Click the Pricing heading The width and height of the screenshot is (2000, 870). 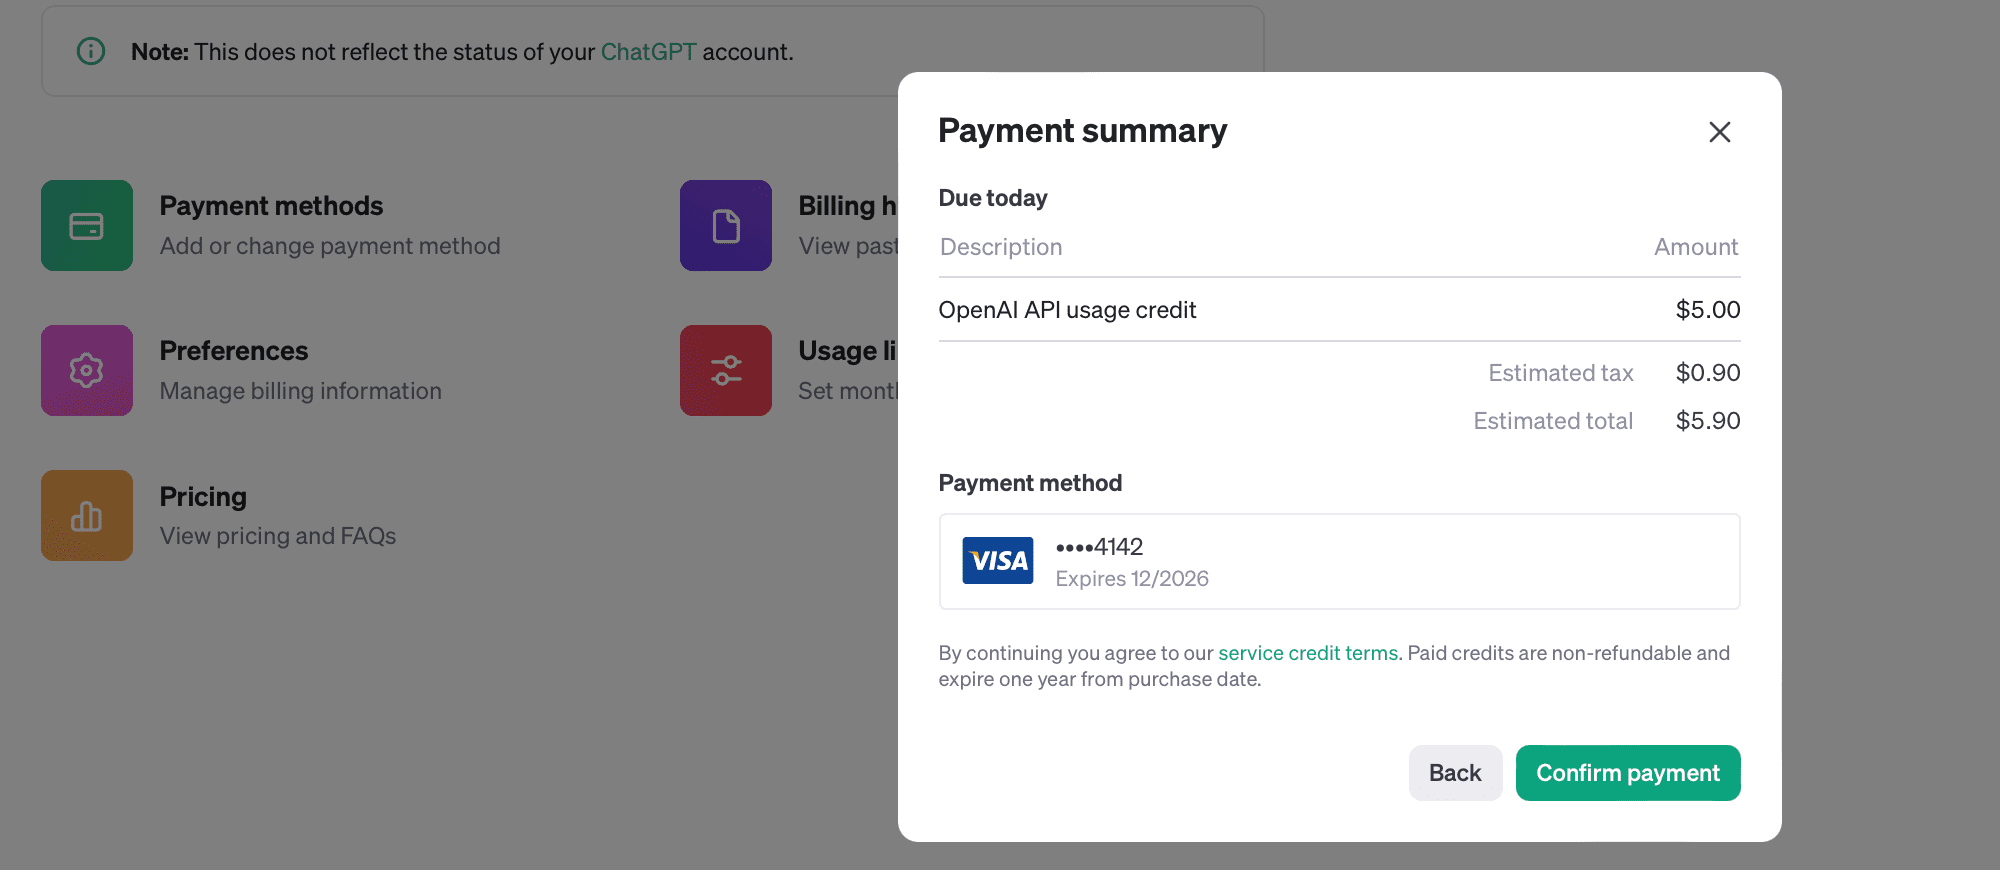tap(203, 497)
